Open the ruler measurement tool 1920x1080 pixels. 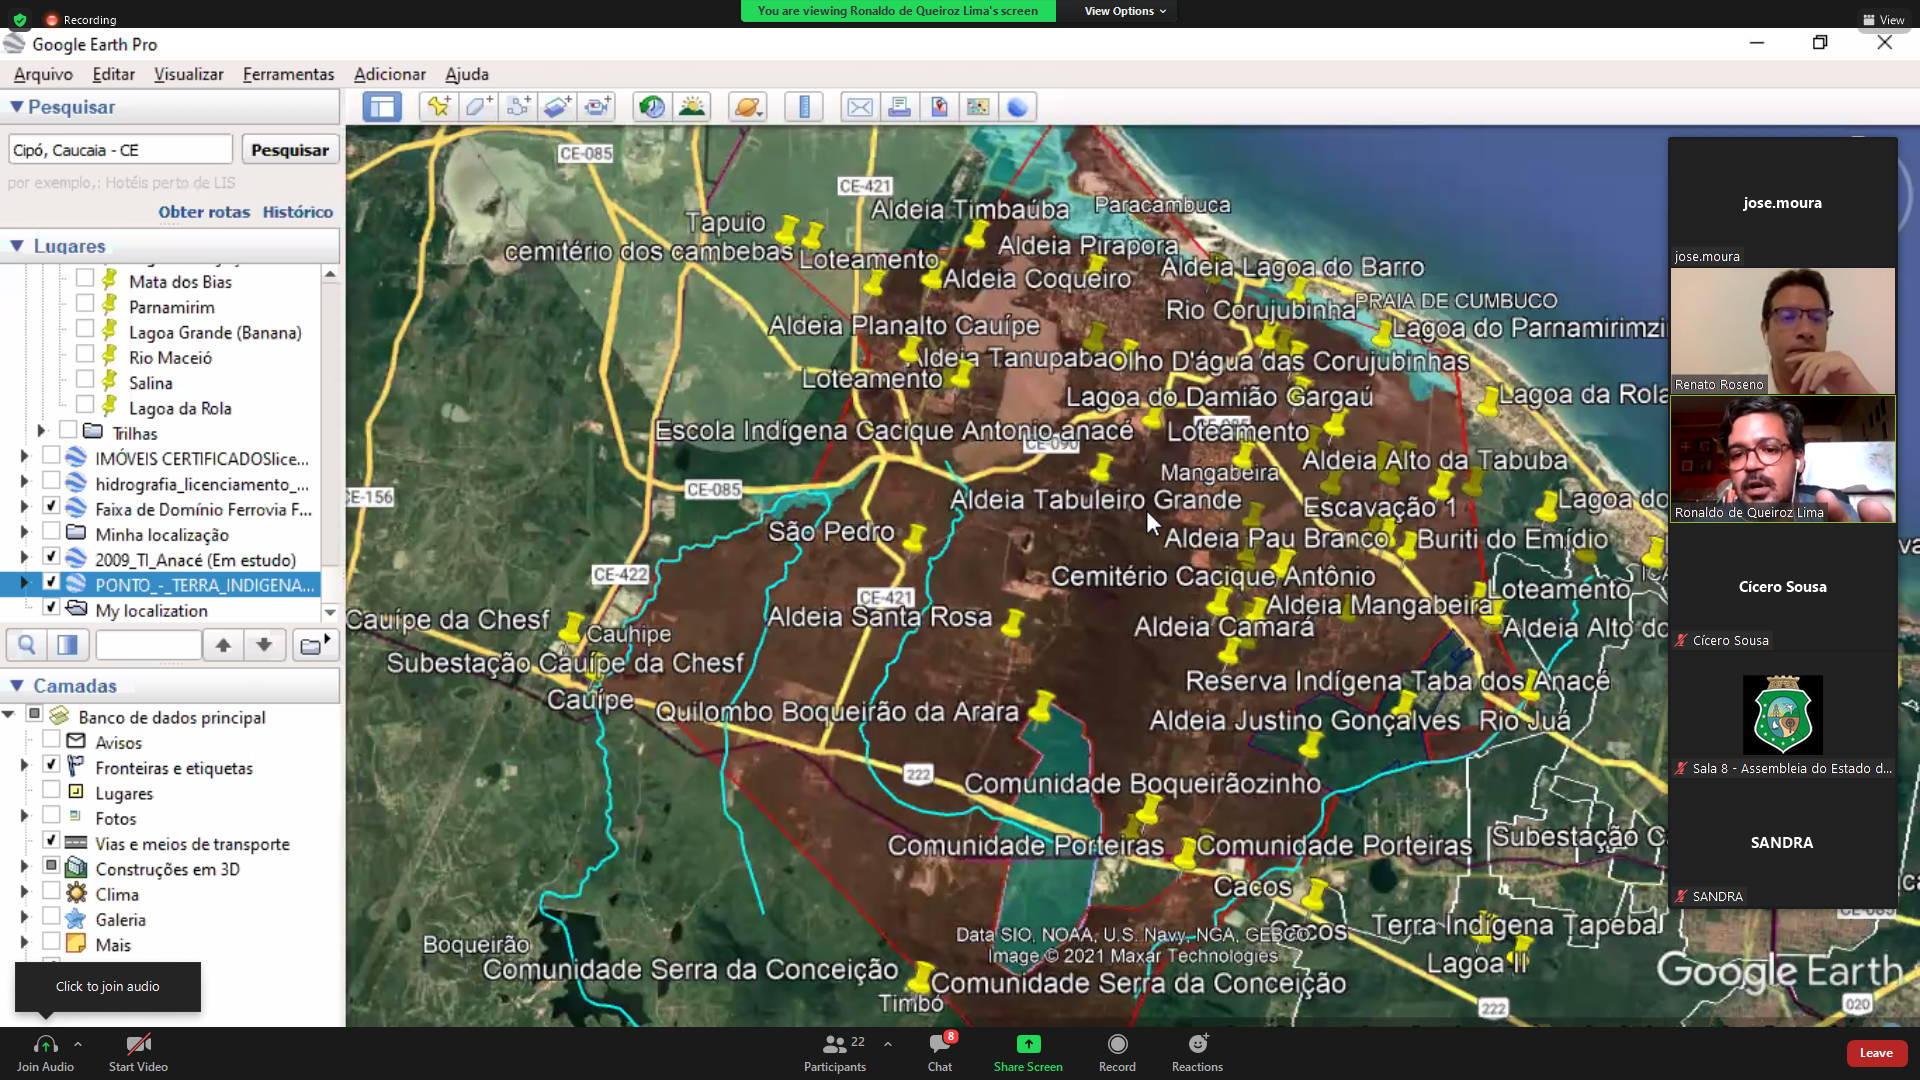point(804,107)
